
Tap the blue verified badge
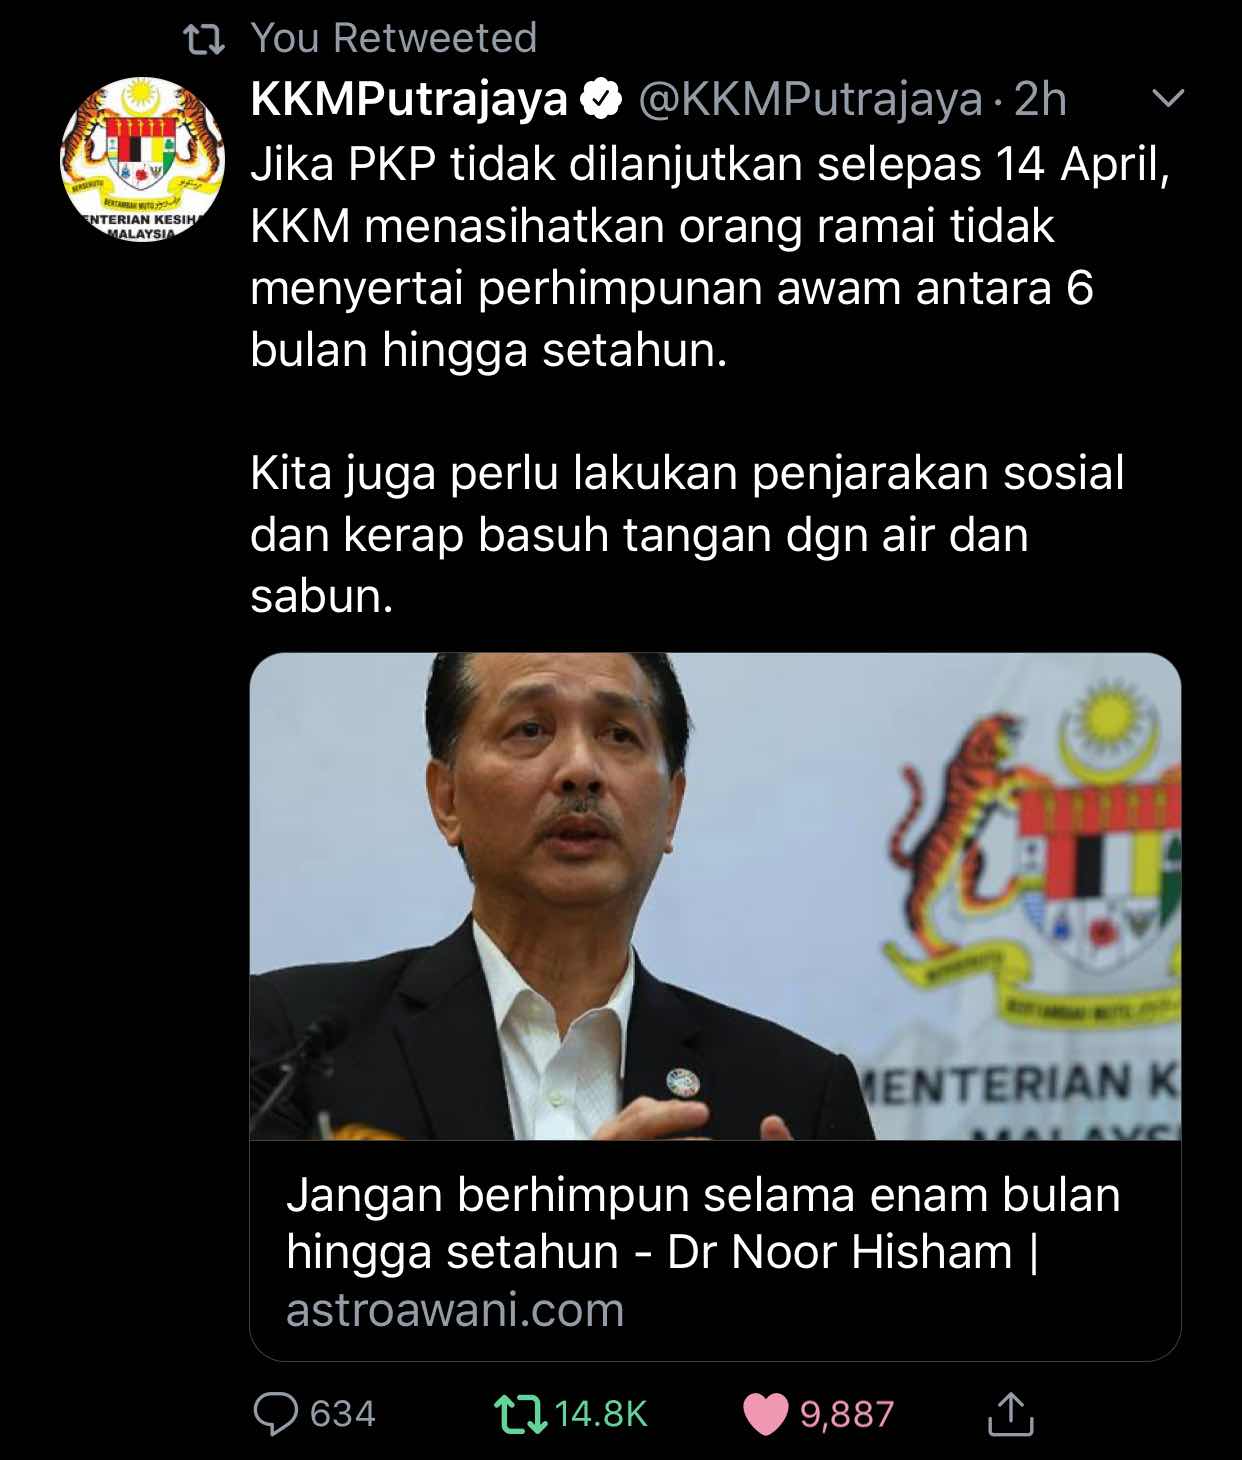(602, 99)
